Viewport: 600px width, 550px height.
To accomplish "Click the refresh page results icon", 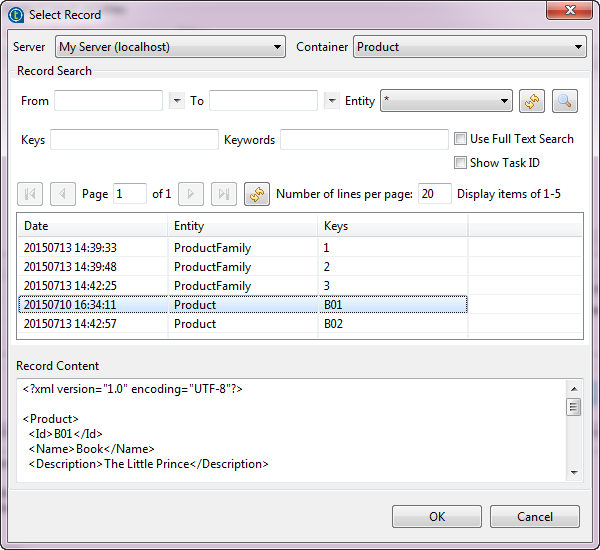I will click(257, 194).
